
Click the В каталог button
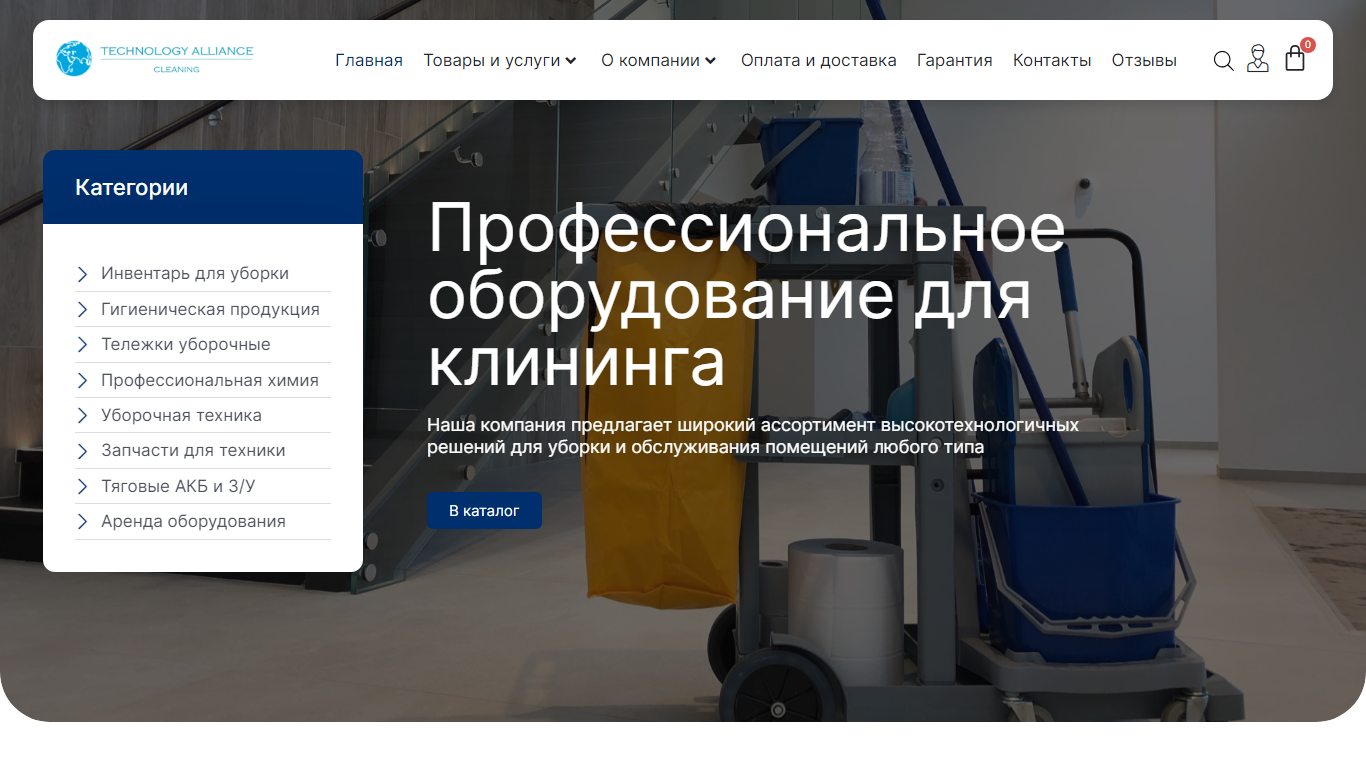click(x=485, y=511)
